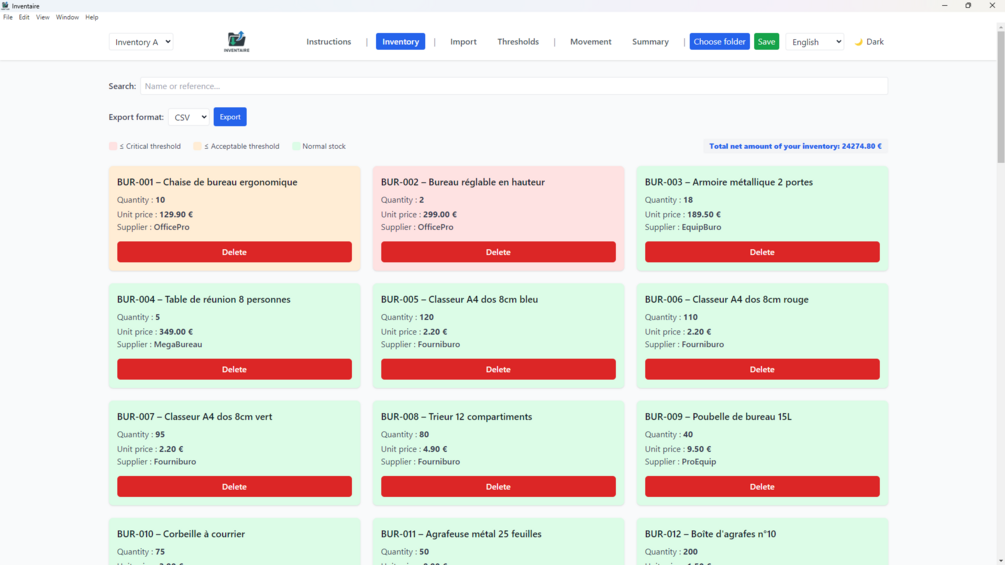The image size is (1005, 565).
Task: Delete BUR-005 Classeur A4 bleu
Action: [498, 369]
